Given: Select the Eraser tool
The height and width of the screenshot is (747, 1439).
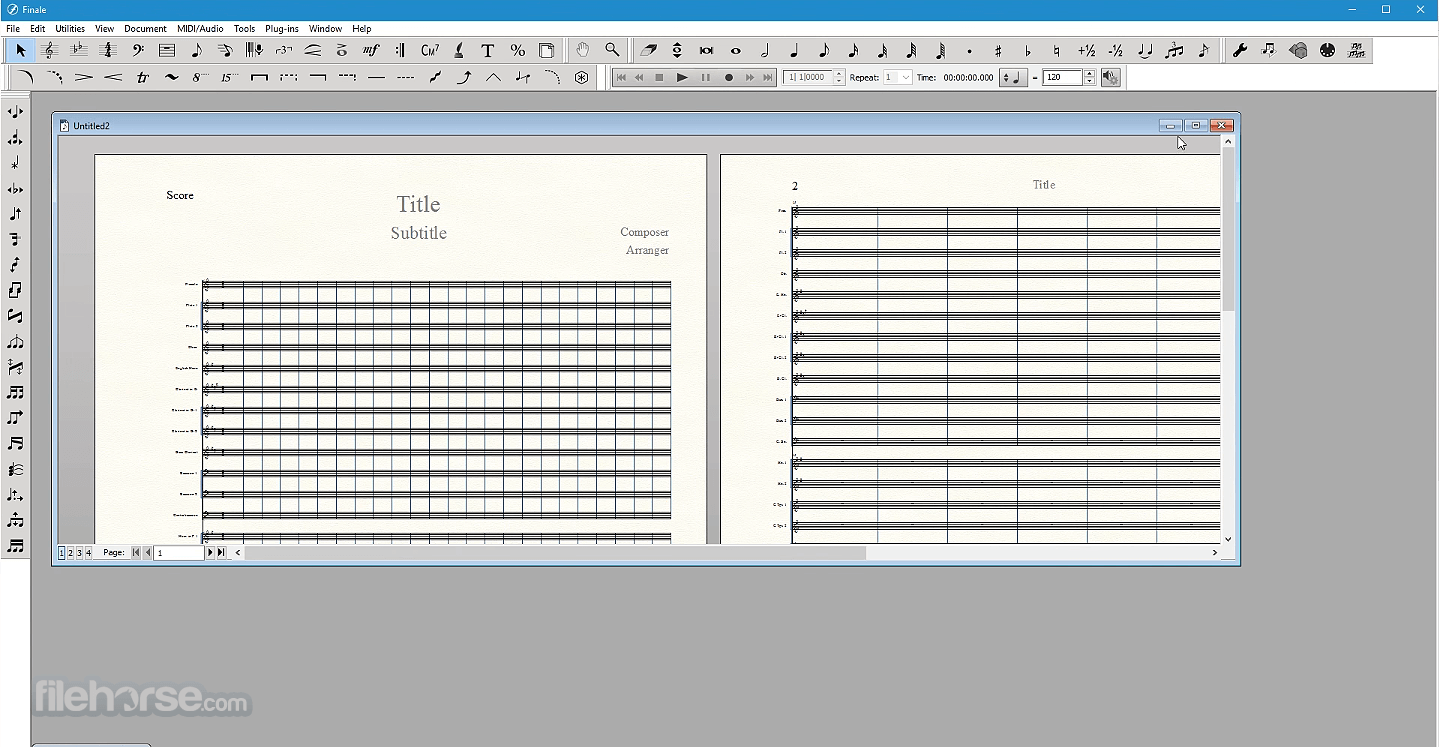Looking at the screenshot, I should 648,50.
